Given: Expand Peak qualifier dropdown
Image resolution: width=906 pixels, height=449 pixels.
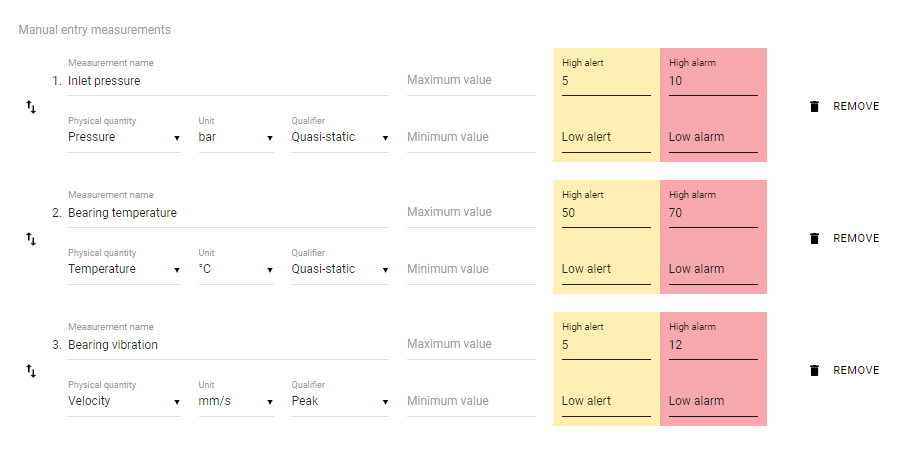Looking at the screenshot, I should point(340,401).
